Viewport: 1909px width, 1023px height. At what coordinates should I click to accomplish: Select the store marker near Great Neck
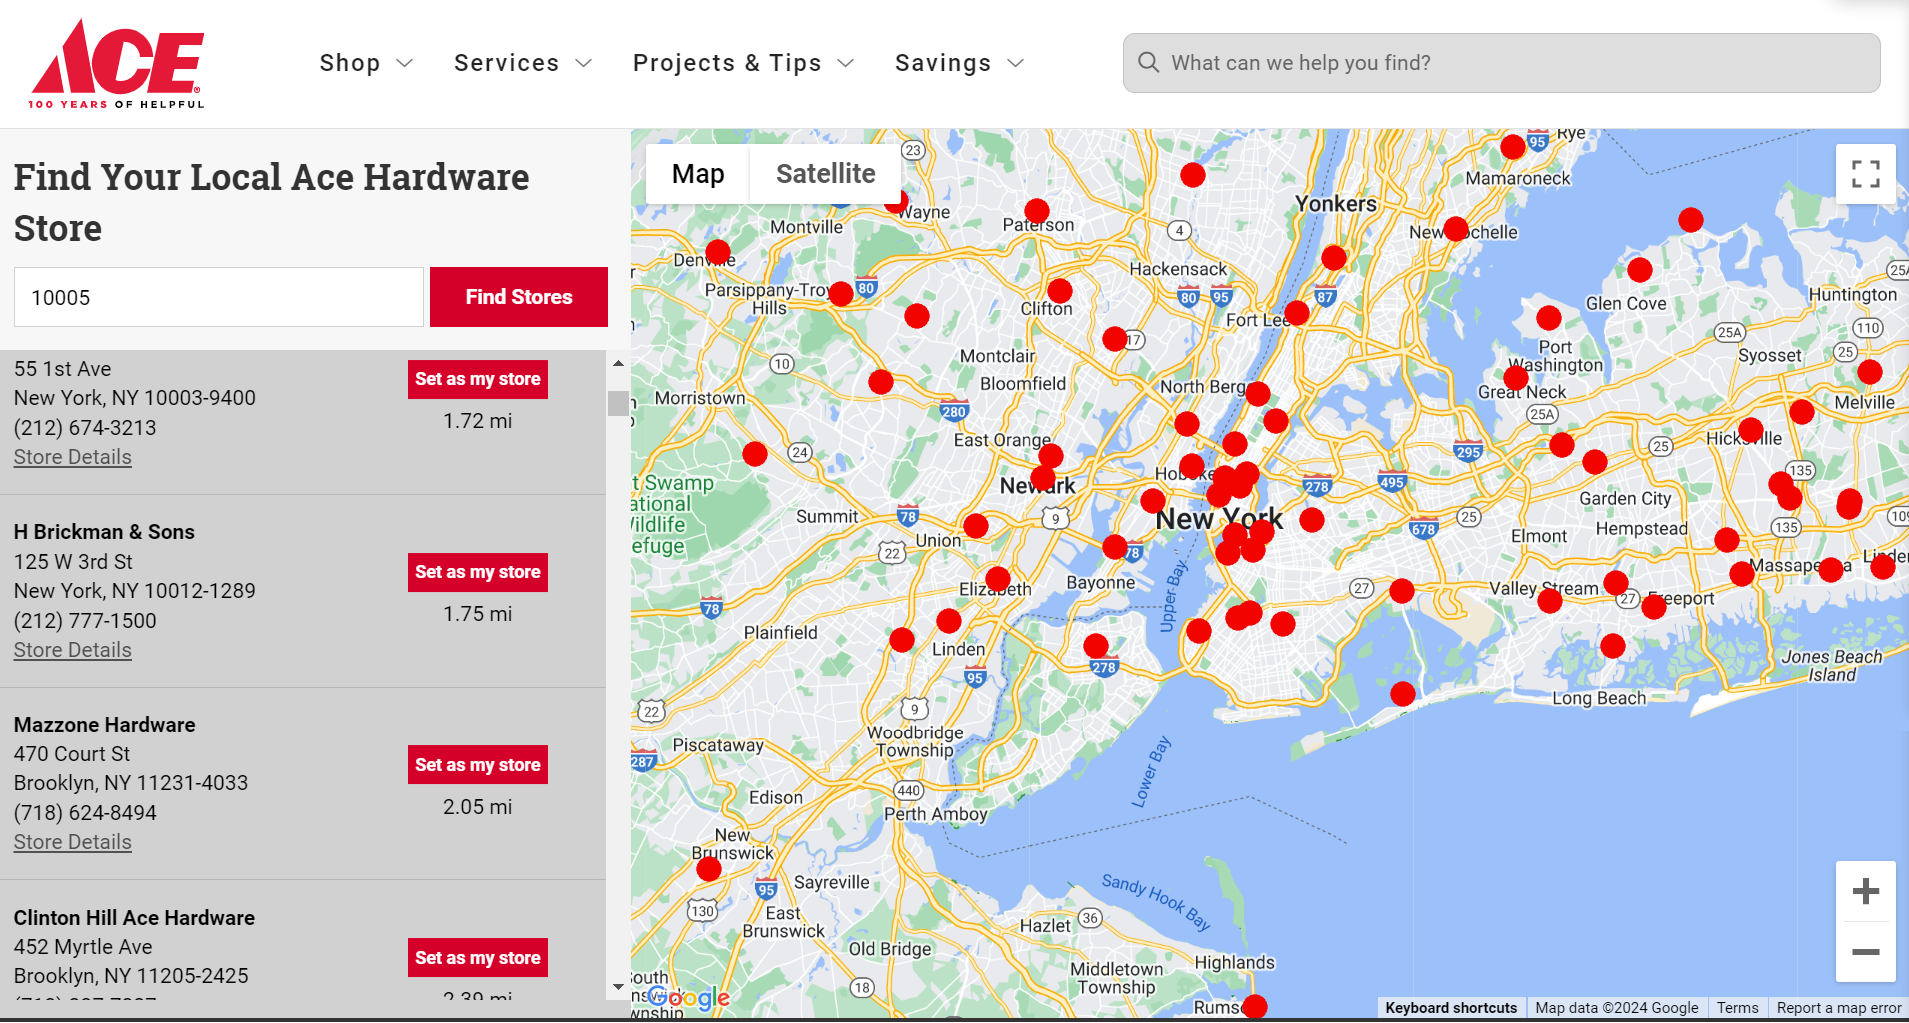click(1516, 378)
